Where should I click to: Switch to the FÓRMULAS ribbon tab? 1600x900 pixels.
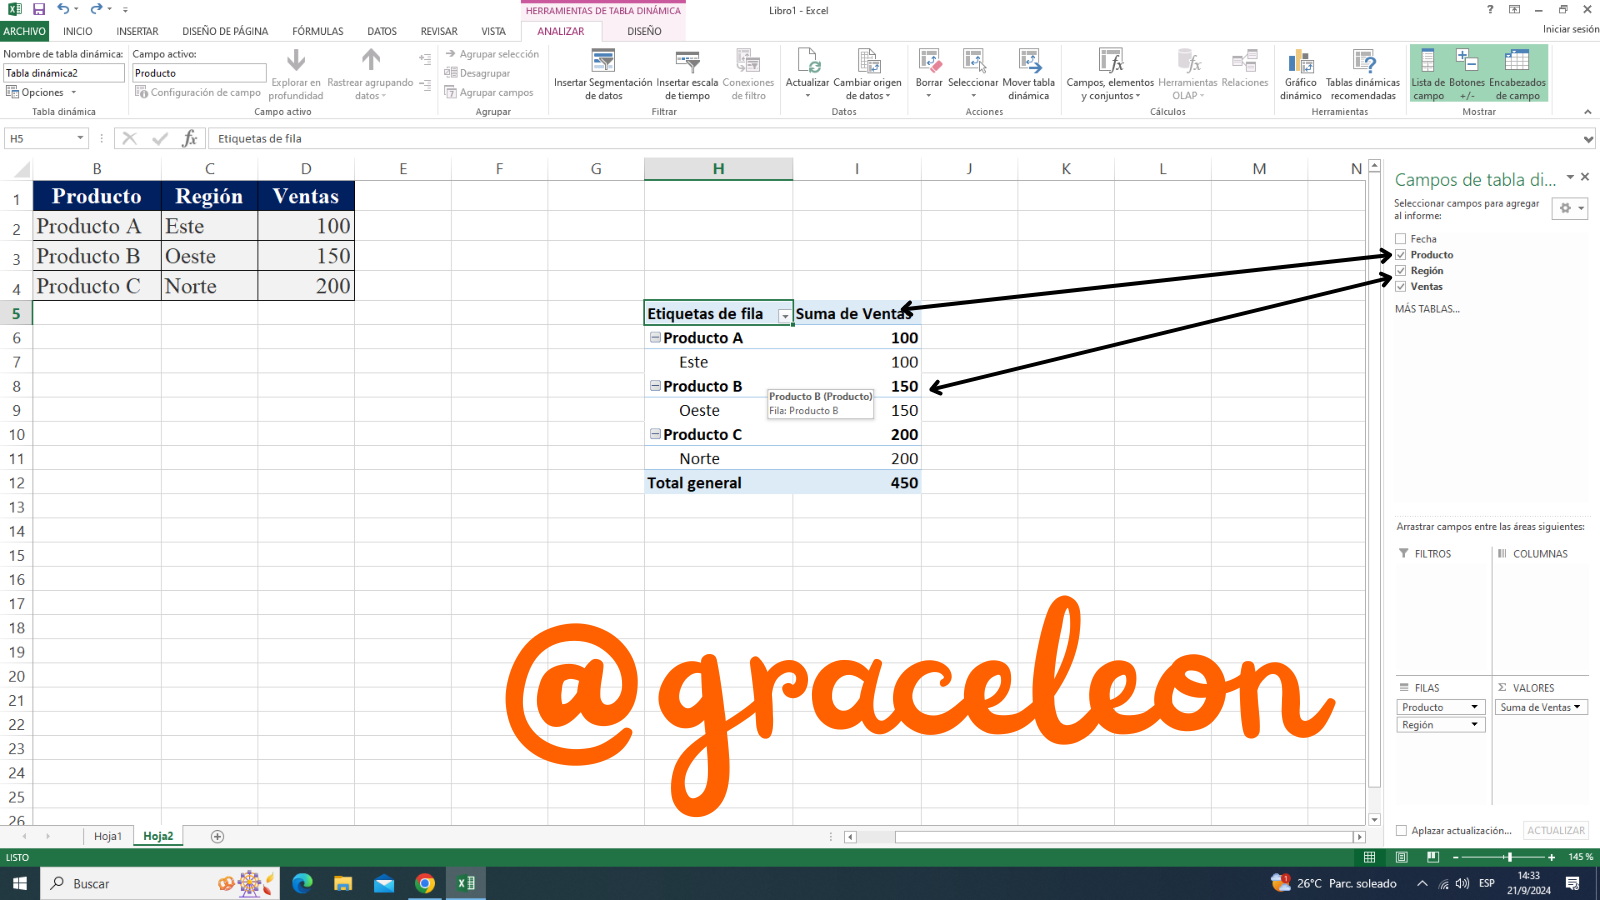[x=318, y=31]
